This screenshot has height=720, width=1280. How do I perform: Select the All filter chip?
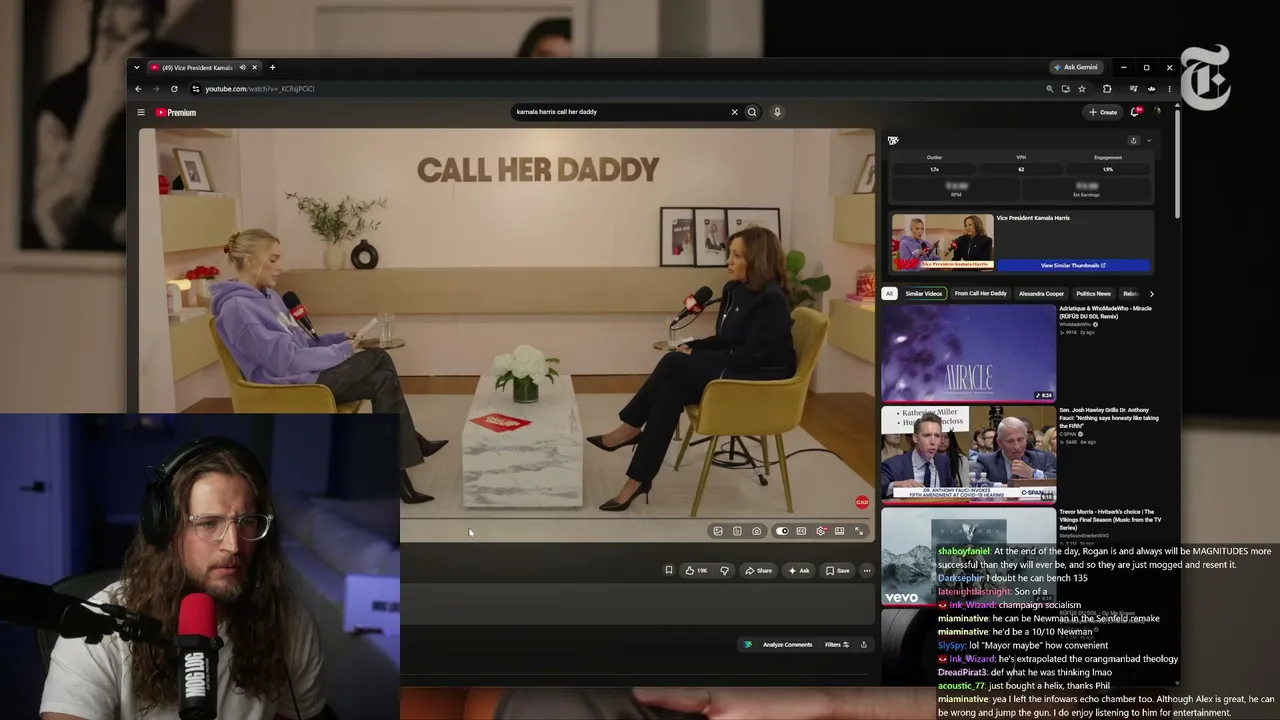[x=889, y=294]
